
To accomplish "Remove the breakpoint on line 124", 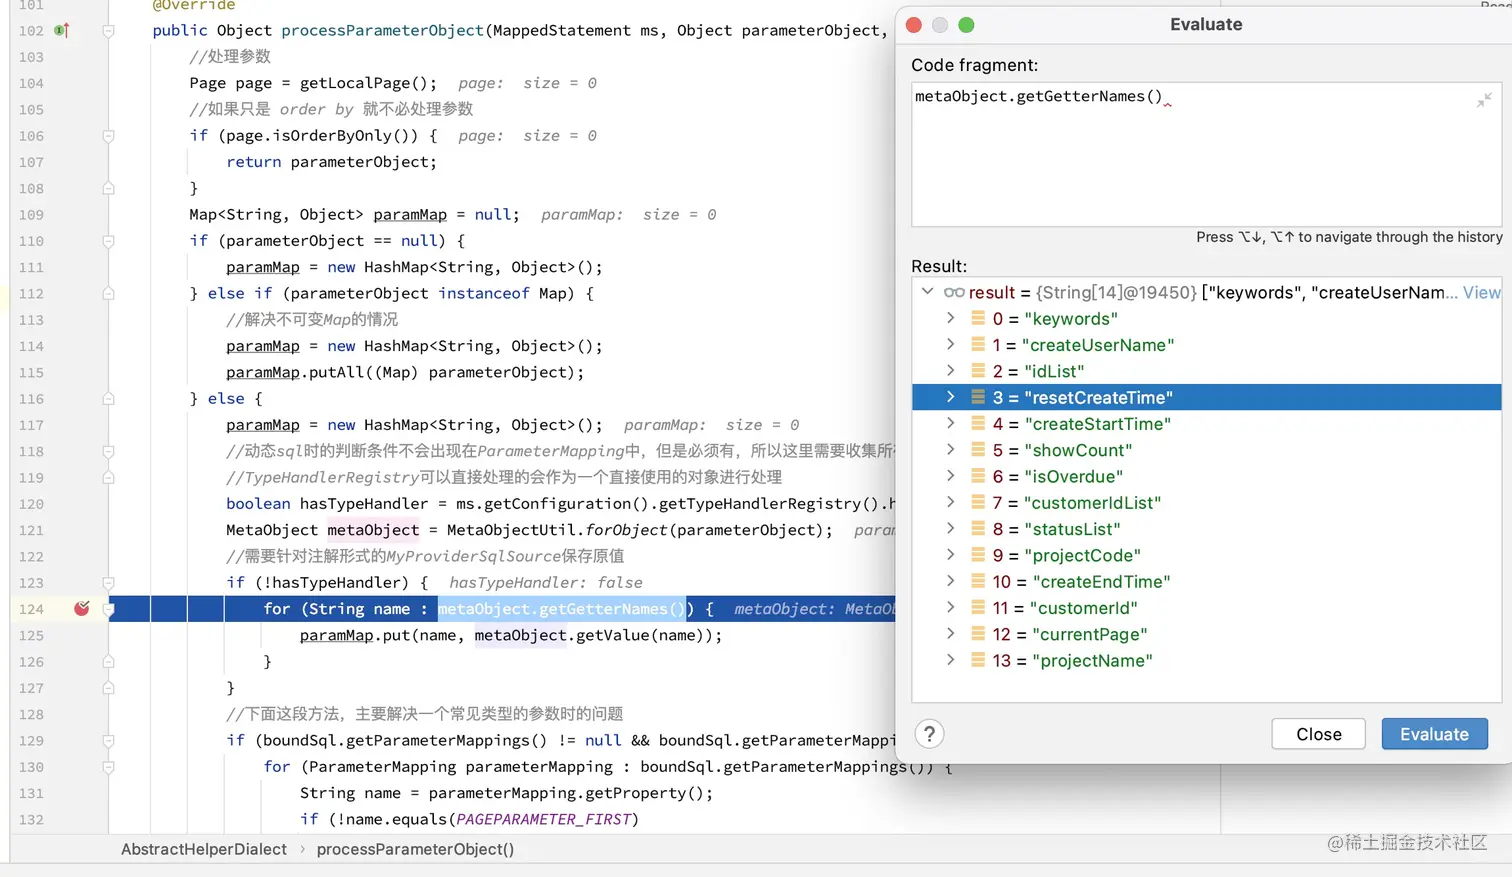I will point(82,608).
